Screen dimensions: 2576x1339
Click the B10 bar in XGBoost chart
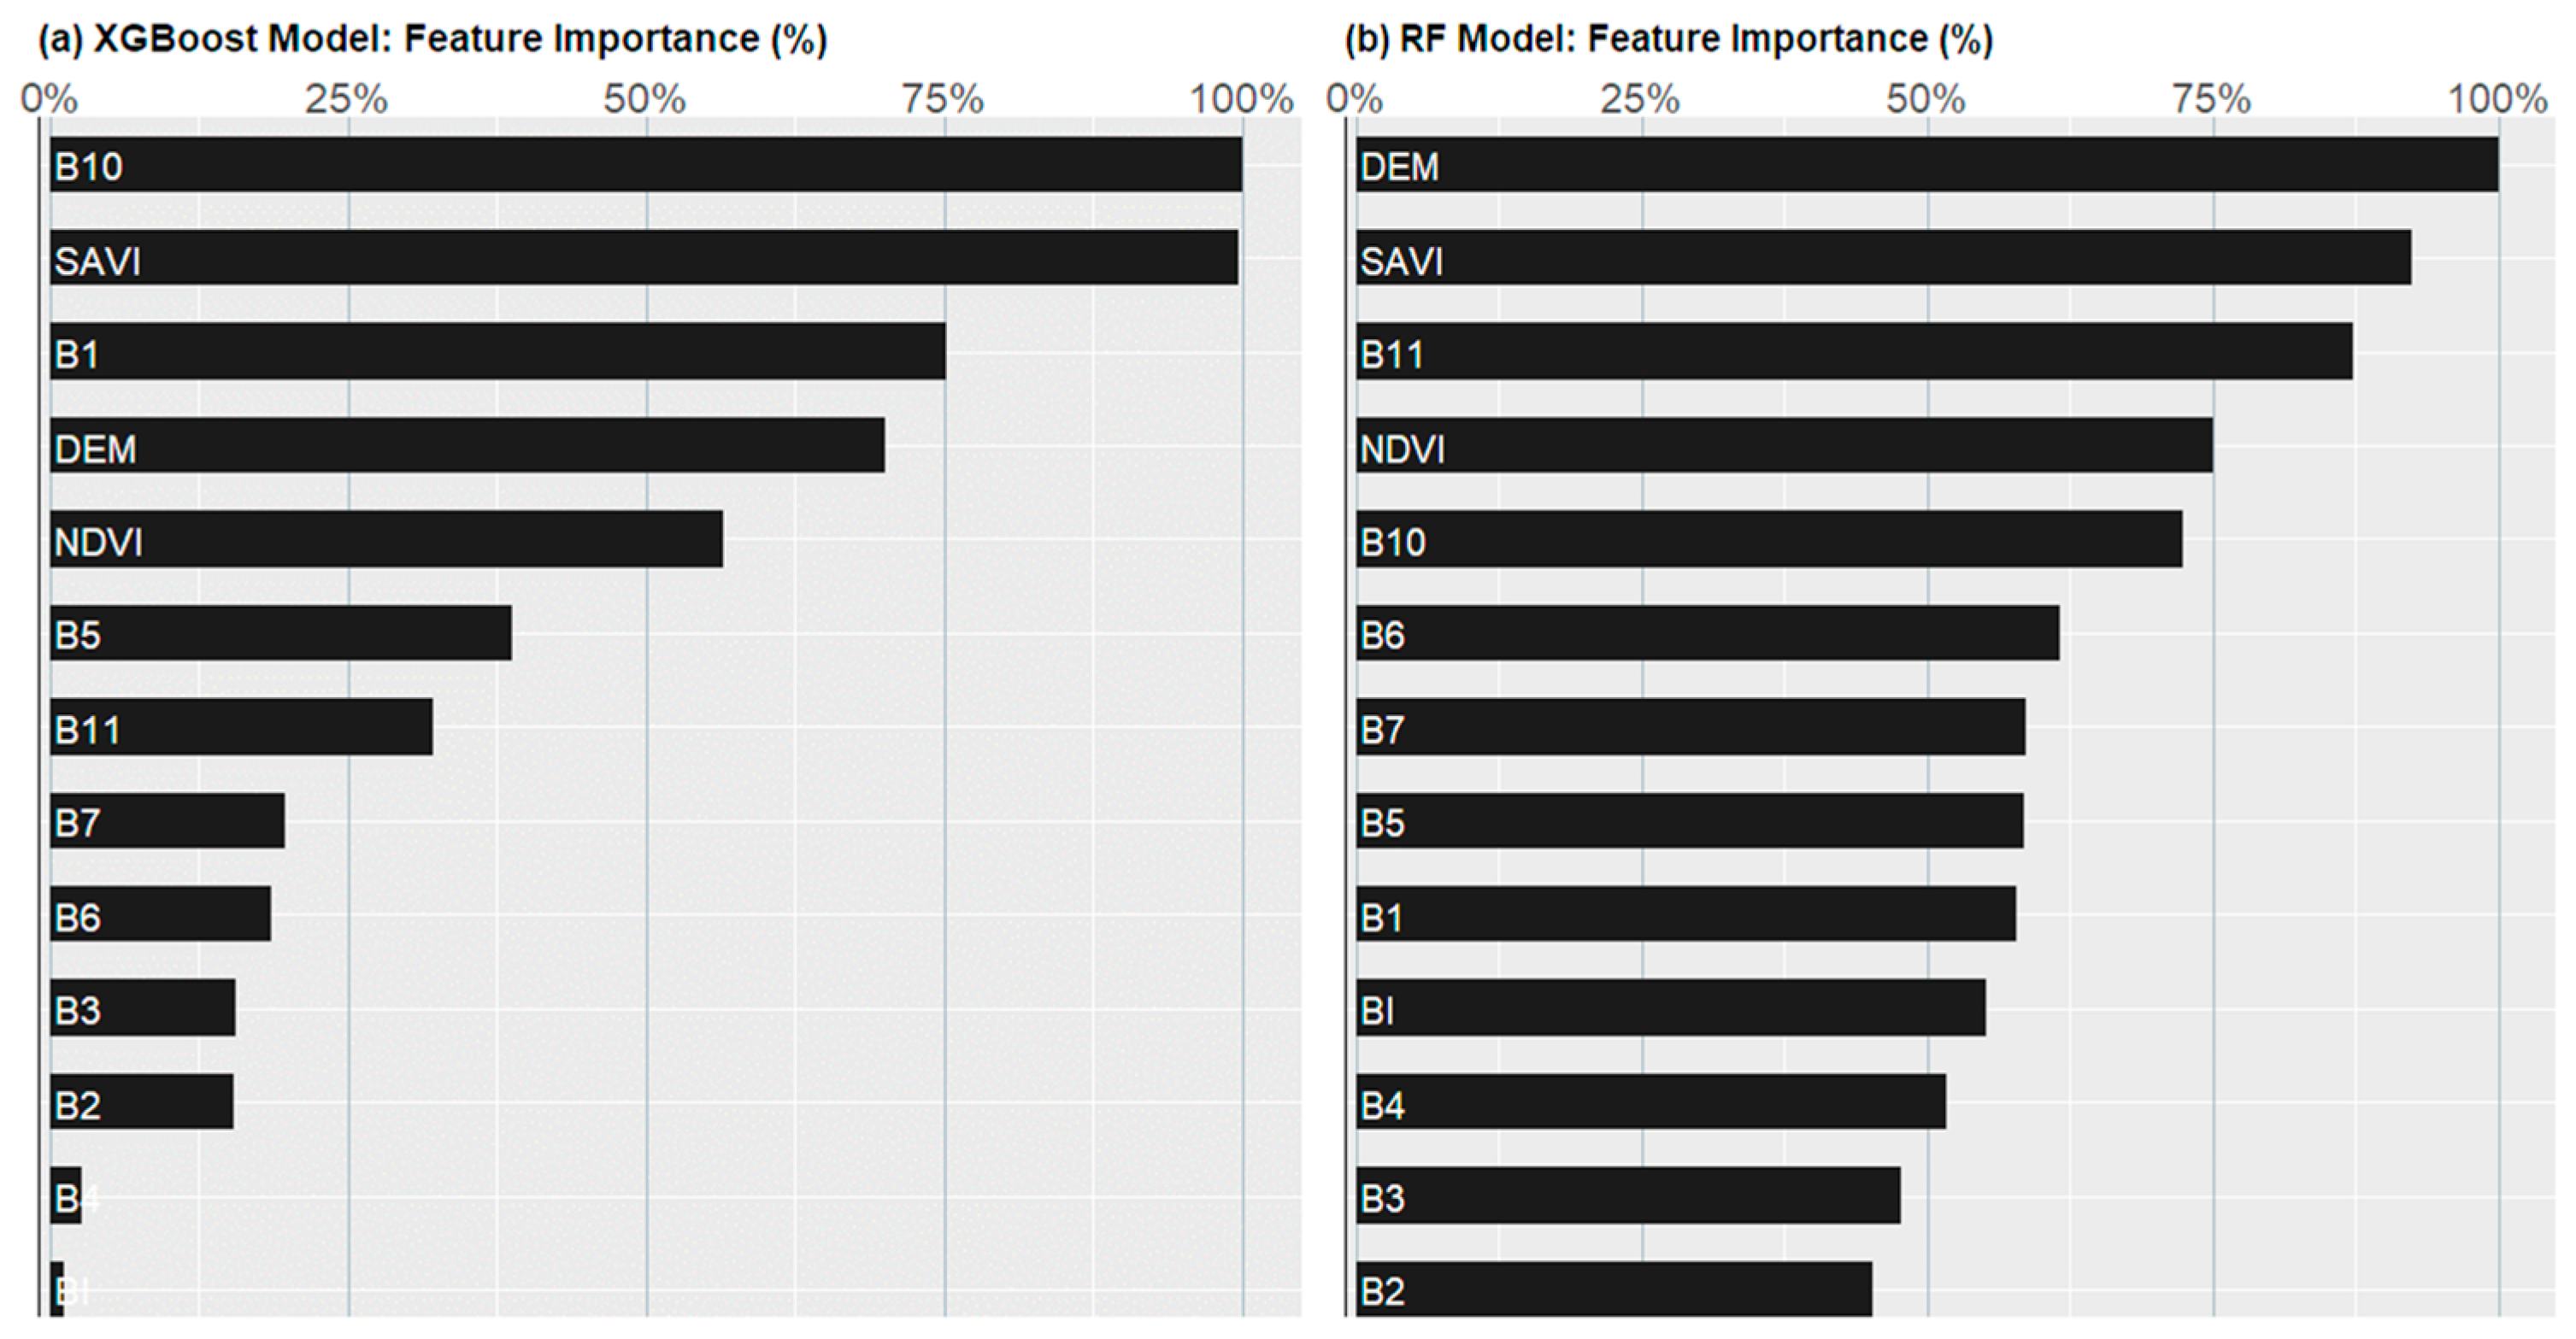646,165
